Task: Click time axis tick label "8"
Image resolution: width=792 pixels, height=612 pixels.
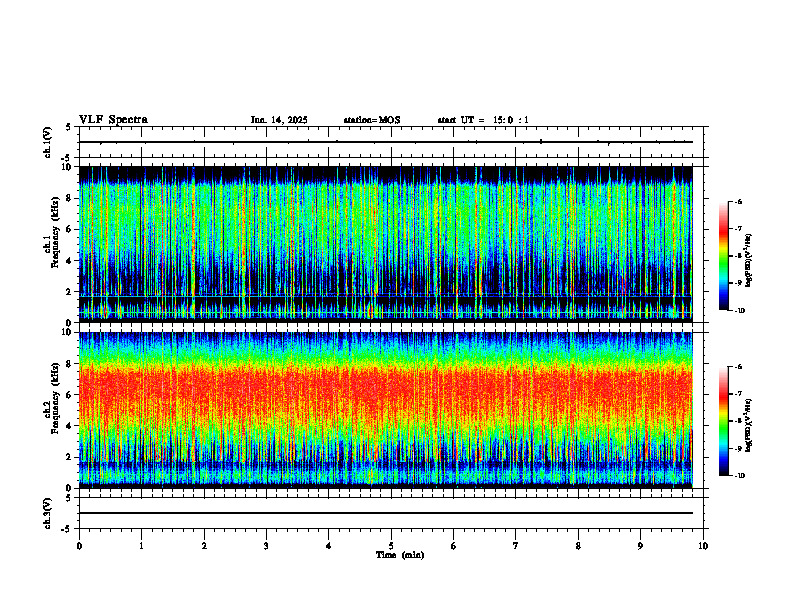Action: tap(578, 546)
